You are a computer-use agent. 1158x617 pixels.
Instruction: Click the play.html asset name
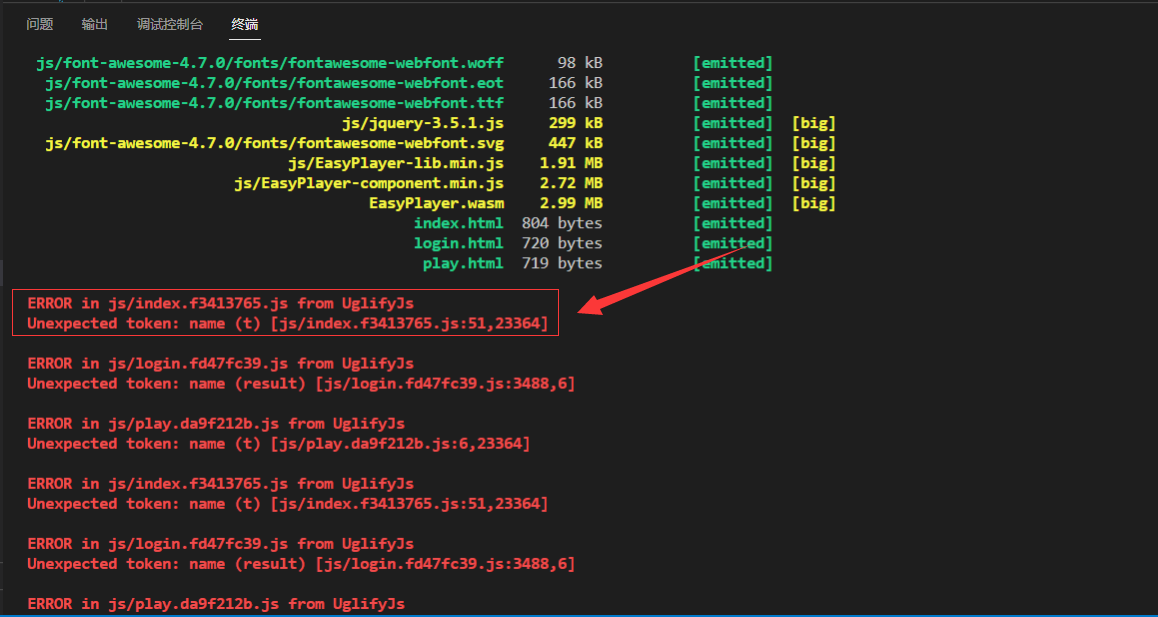[x=463, y=262]
